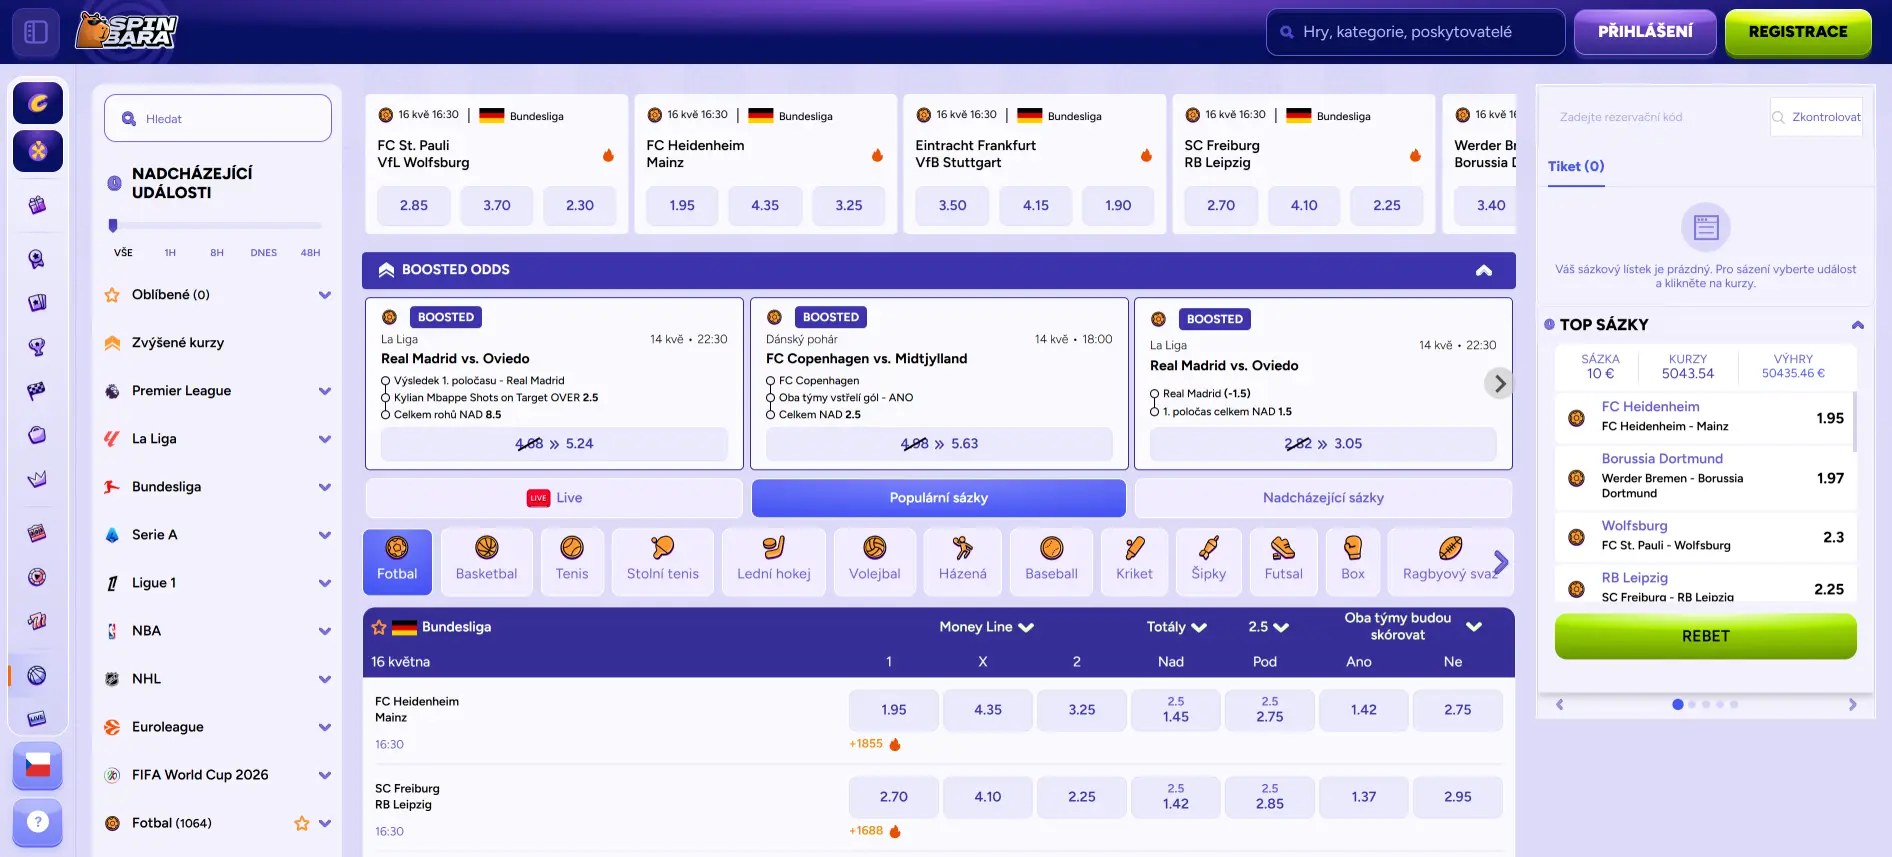The image size is (1892, 857).
Task: Toggle 2.85 St. Pauli odds on top card
Action: click(414, 205)
